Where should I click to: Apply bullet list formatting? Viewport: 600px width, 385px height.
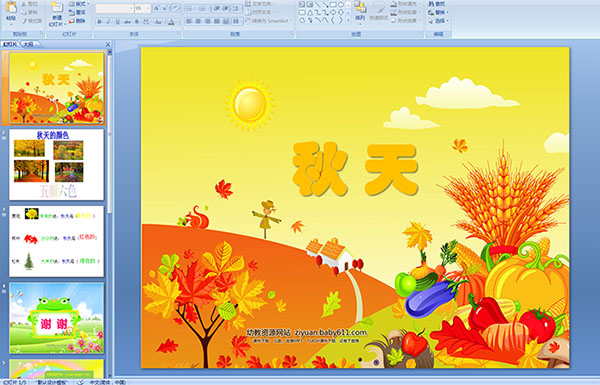tap(190, 8)
